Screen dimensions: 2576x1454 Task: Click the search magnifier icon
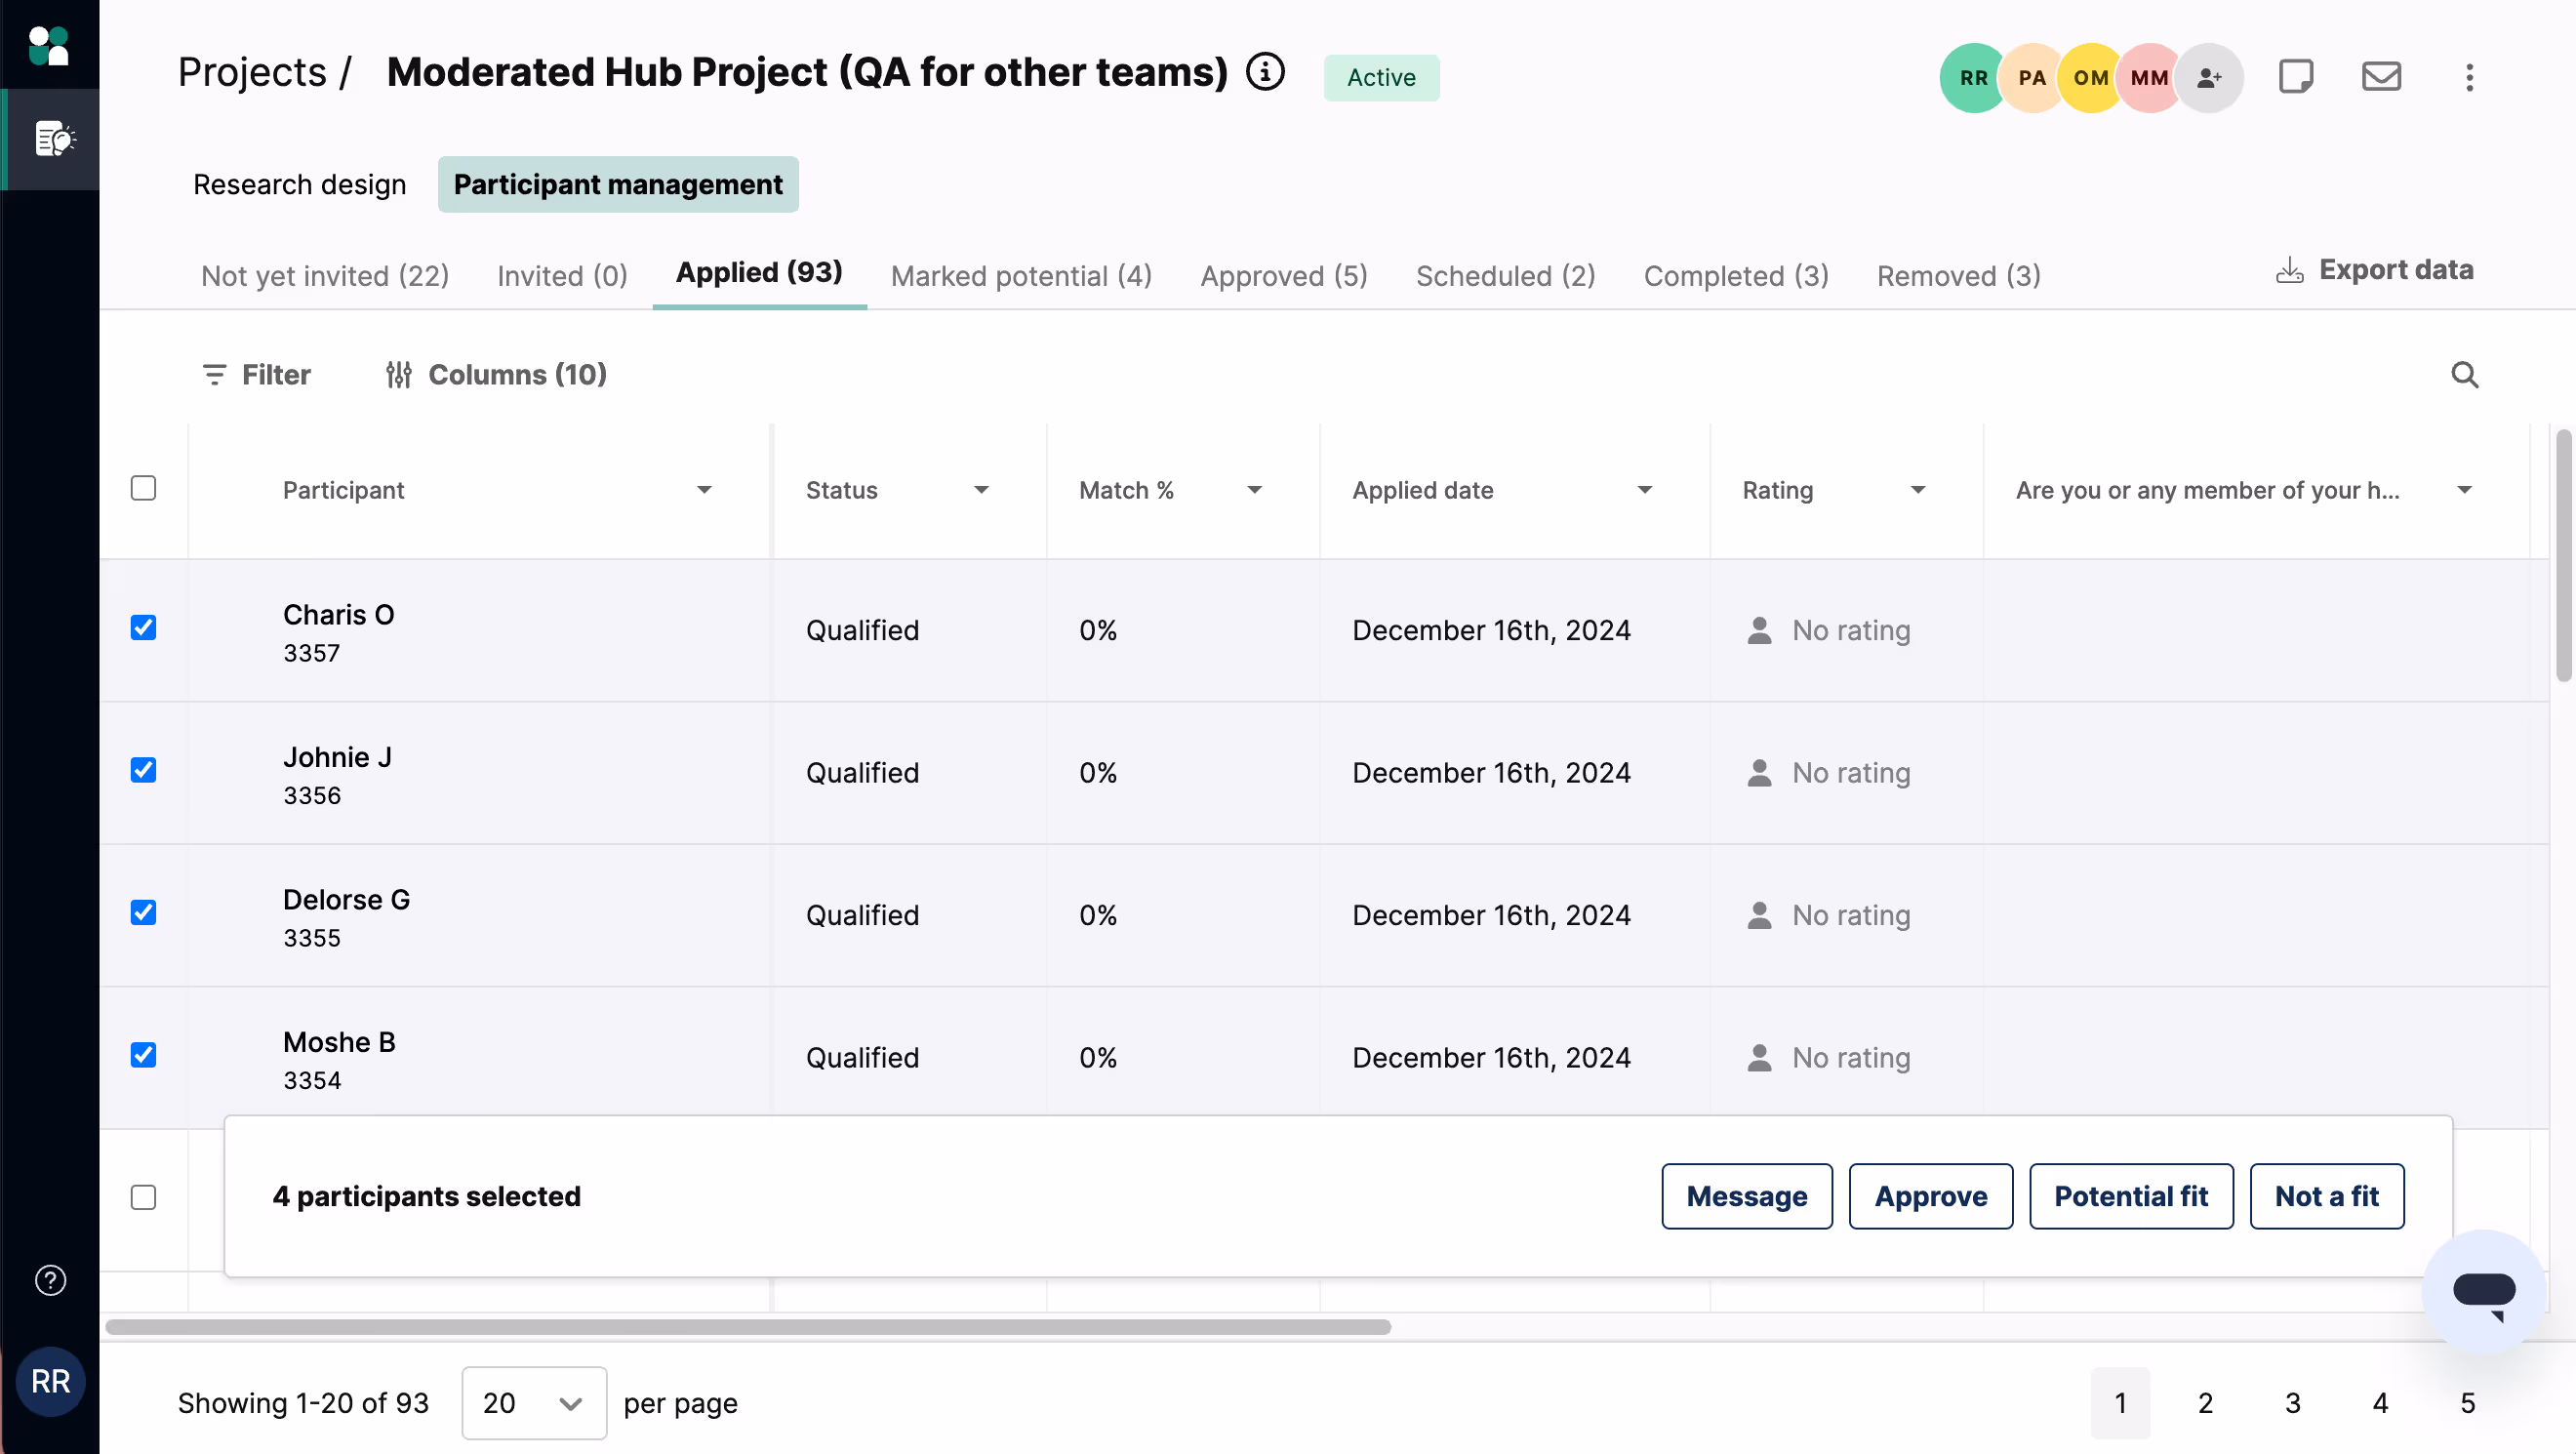click(2464, 375)
